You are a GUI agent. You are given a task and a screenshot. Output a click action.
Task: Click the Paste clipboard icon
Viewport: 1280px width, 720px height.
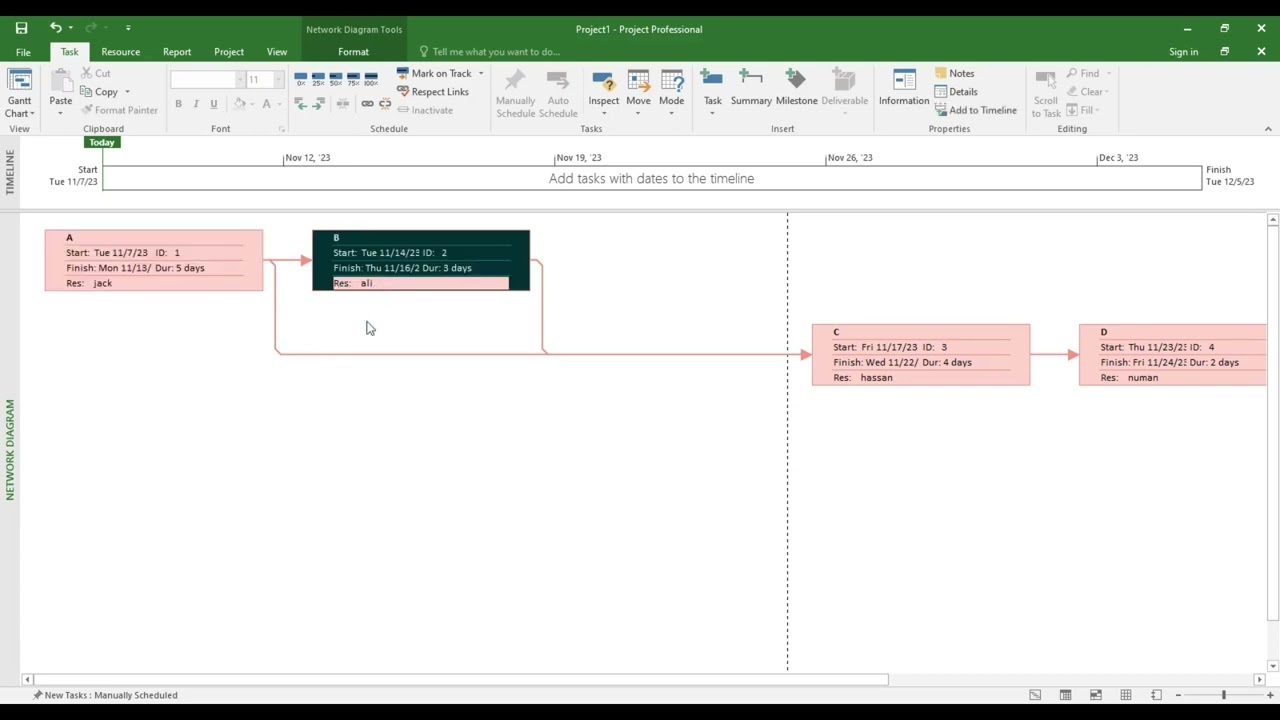61,82
